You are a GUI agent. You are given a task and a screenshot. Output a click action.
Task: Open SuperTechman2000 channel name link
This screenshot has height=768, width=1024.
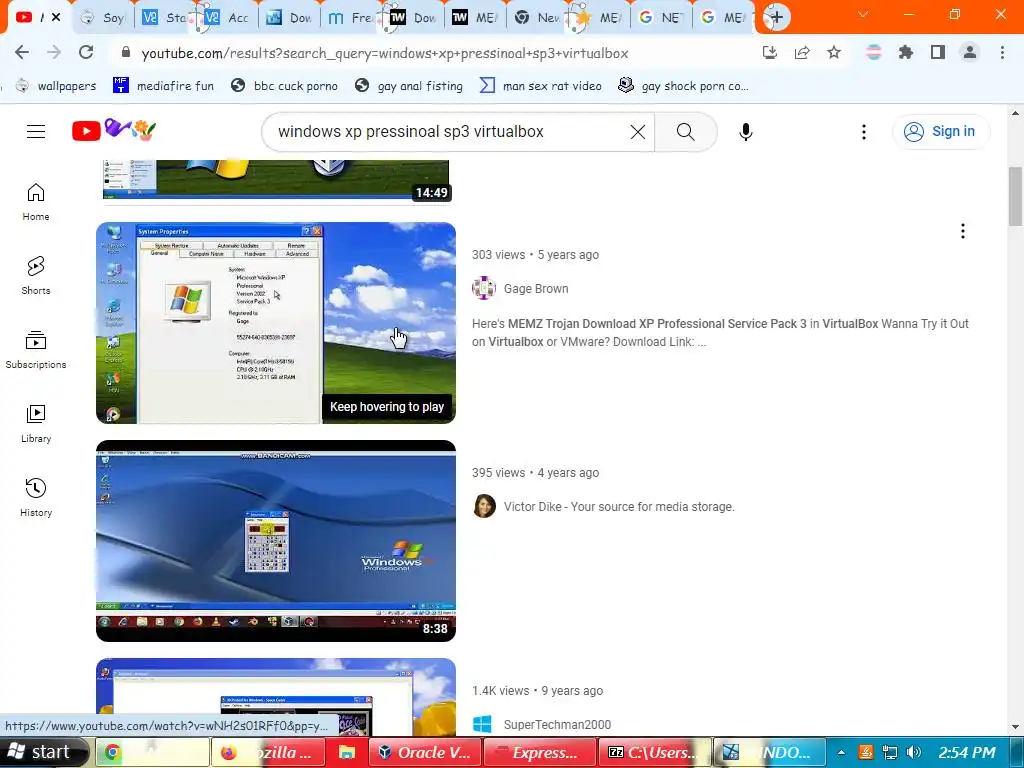tap(557, 724)
